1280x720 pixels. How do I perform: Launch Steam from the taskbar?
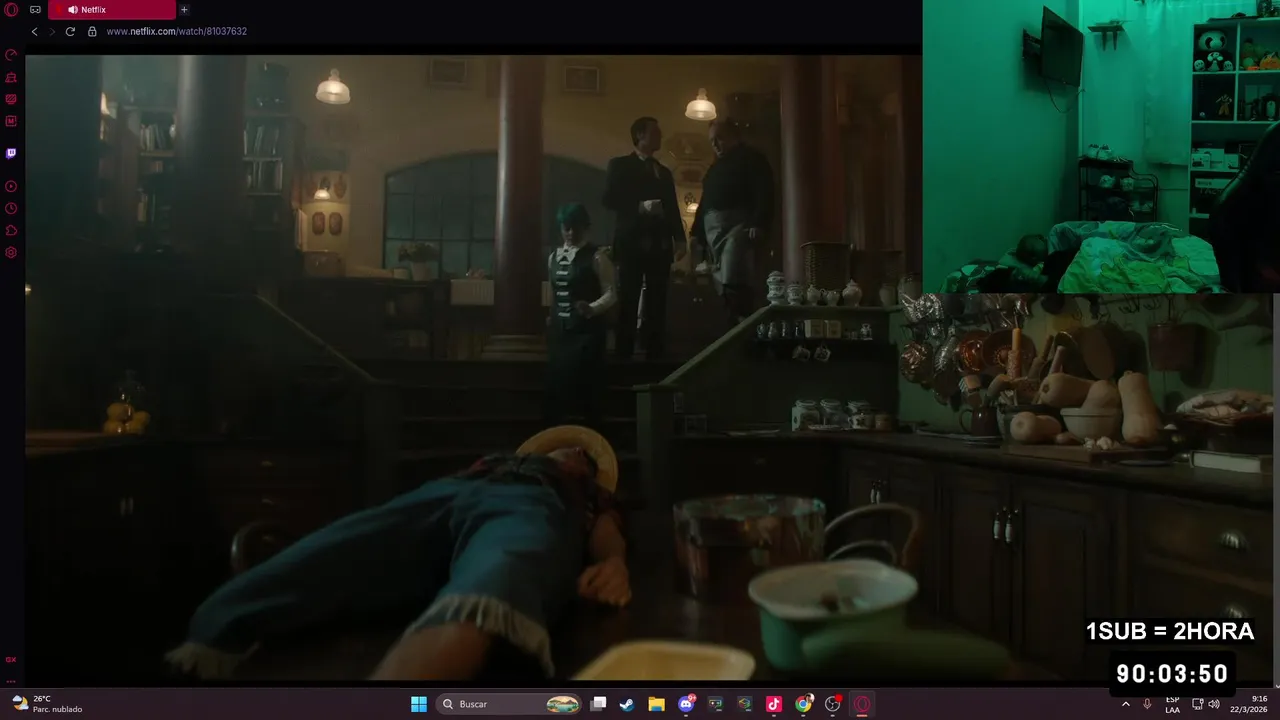626,704
